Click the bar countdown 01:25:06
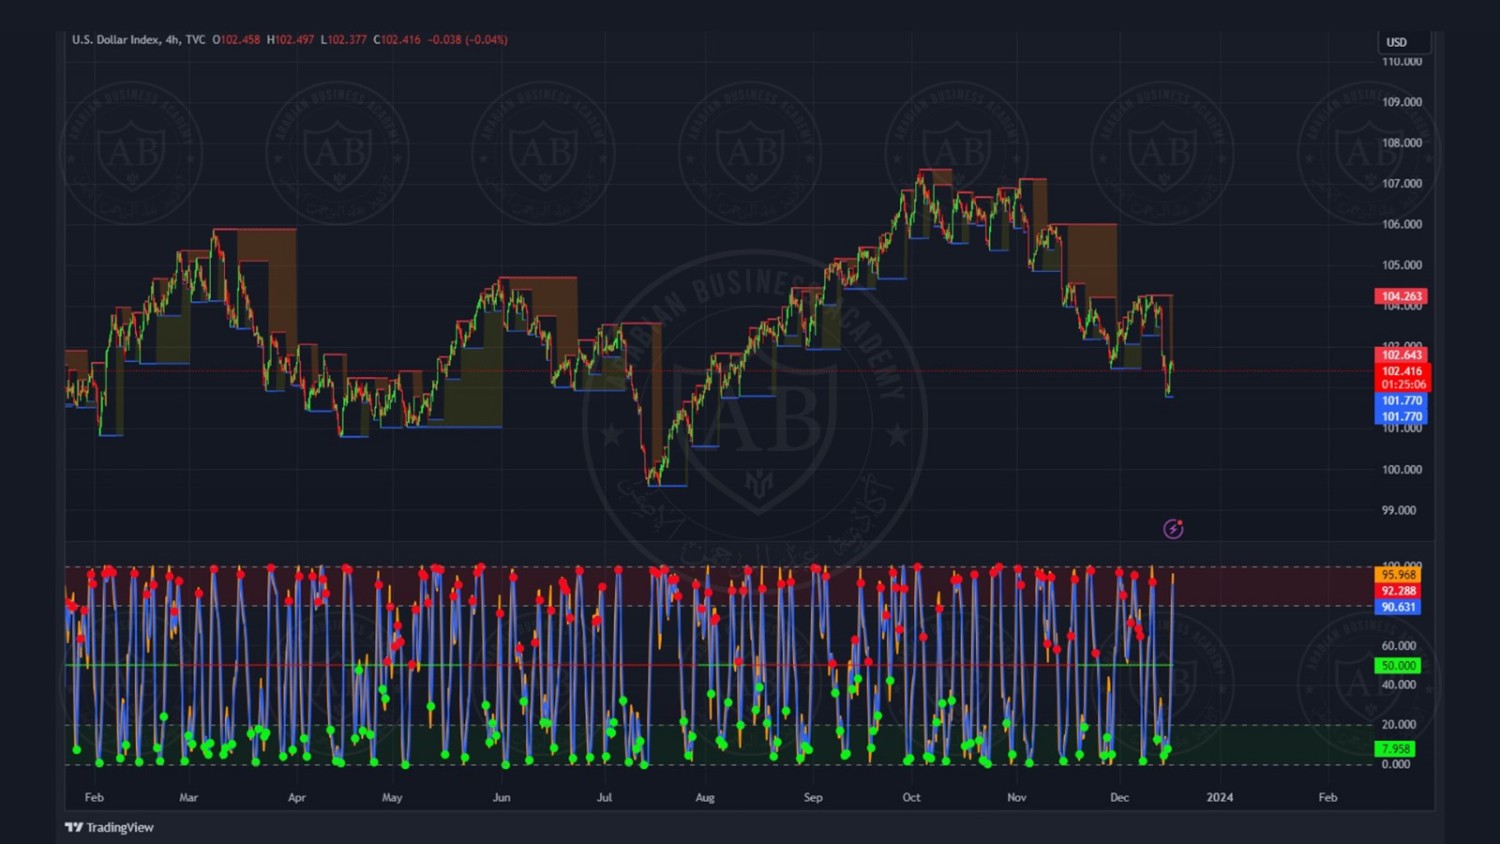The image size is (1500, 844). pos(1403,385)
